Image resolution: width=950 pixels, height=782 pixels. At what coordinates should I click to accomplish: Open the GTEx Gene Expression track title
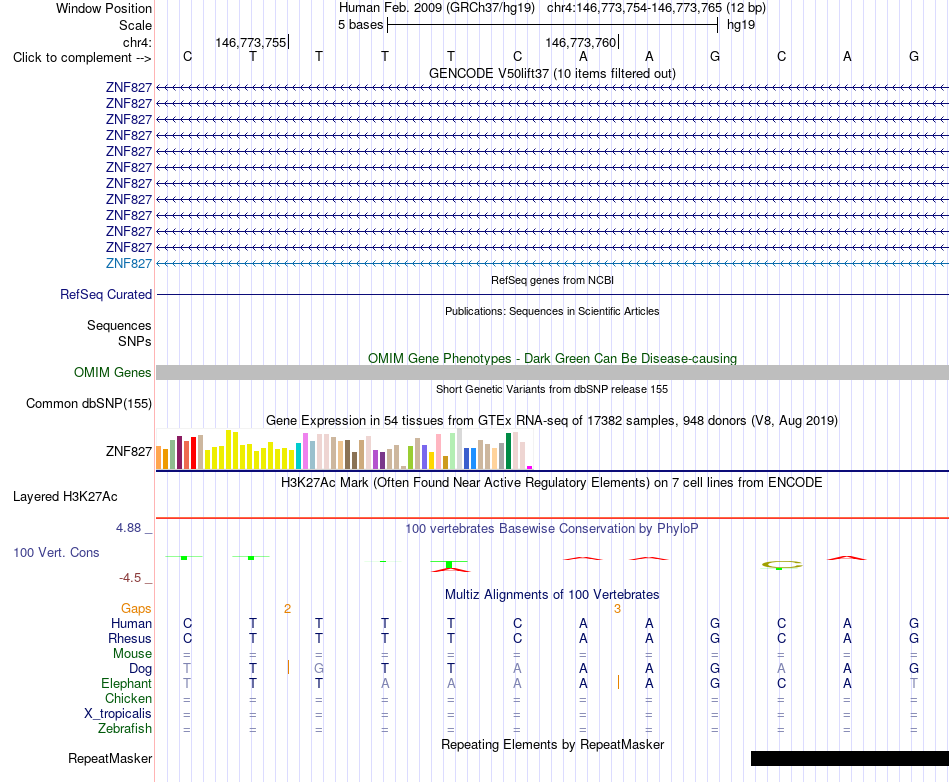click(552, 420)
